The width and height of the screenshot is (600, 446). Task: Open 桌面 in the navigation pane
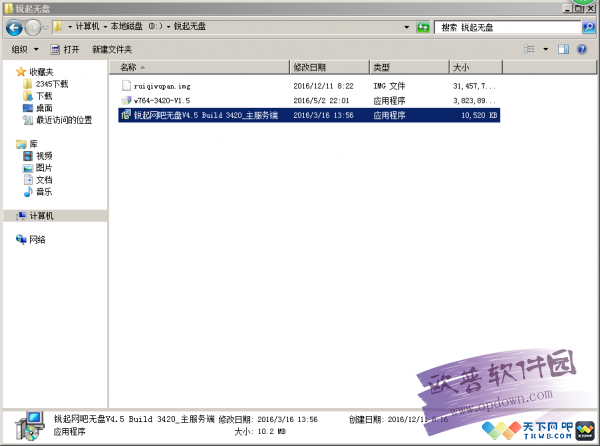tap(44, 108)
